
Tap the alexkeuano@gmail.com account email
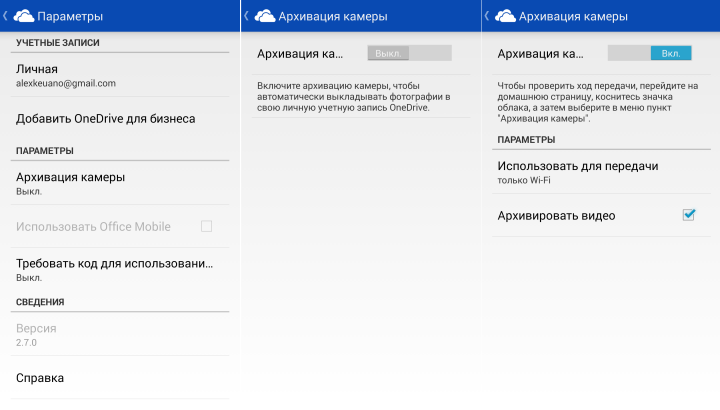(66, 84)
